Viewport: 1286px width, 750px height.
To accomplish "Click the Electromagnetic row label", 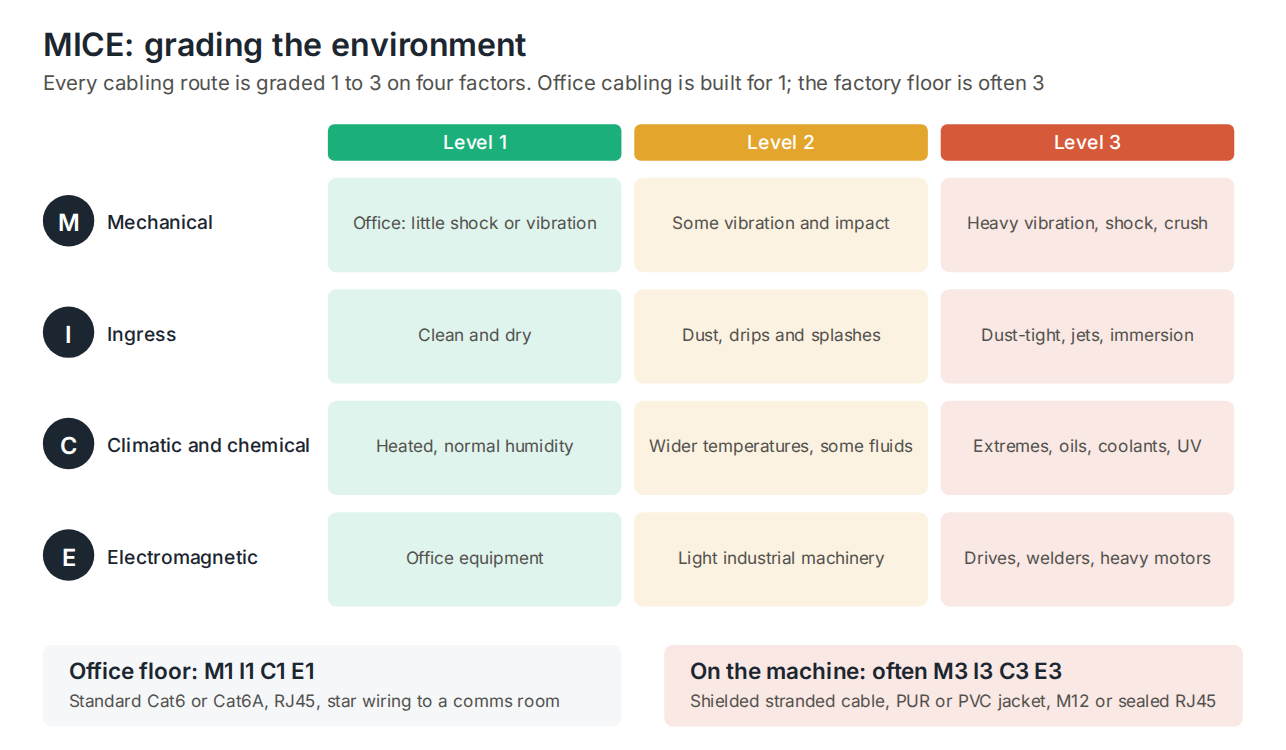I will [x=182, y=557].
